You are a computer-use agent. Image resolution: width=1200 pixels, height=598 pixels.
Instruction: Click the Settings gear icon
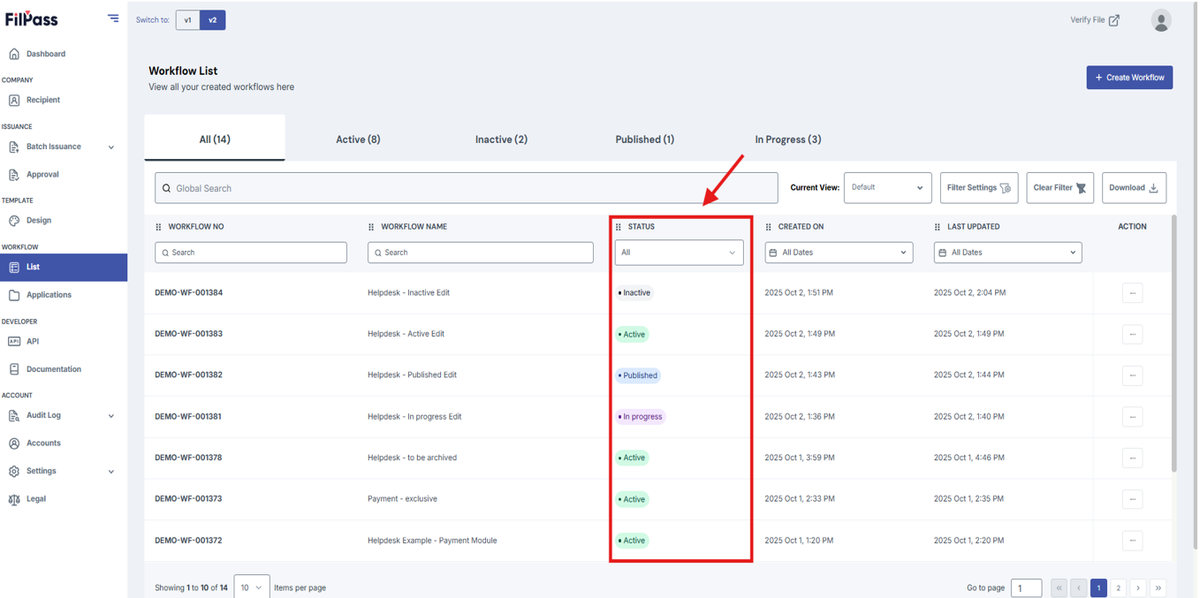15,471
